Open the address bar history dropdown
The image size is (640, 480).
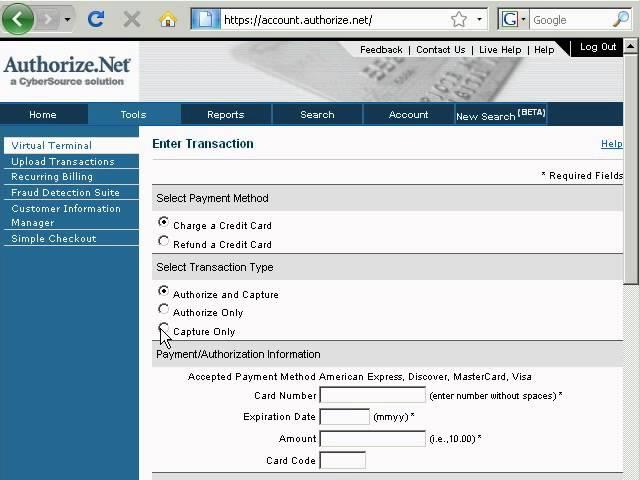[x=480, y=19]
